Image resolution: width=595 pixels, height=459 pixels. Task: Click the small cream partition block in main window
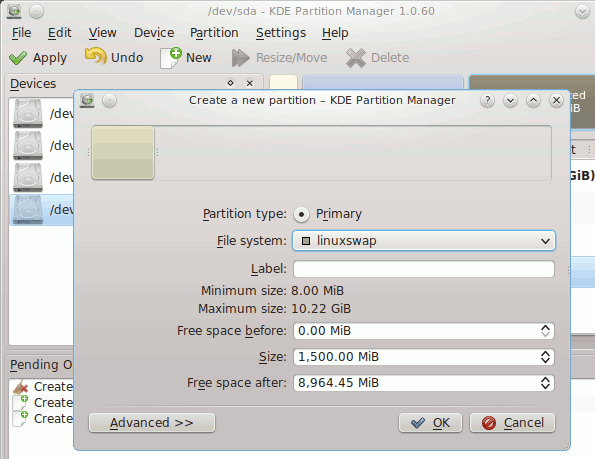click(283, 82)
